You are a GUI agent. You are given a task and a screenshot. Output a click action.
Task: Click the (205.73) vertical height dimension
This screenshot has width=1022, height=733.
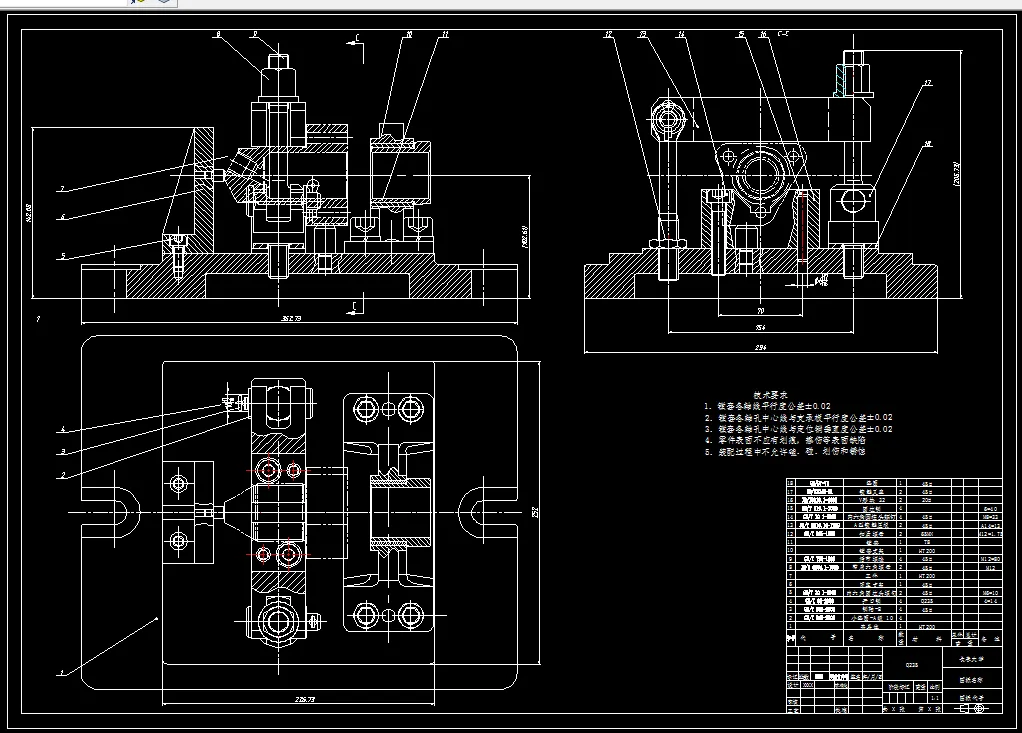(957, 173)
